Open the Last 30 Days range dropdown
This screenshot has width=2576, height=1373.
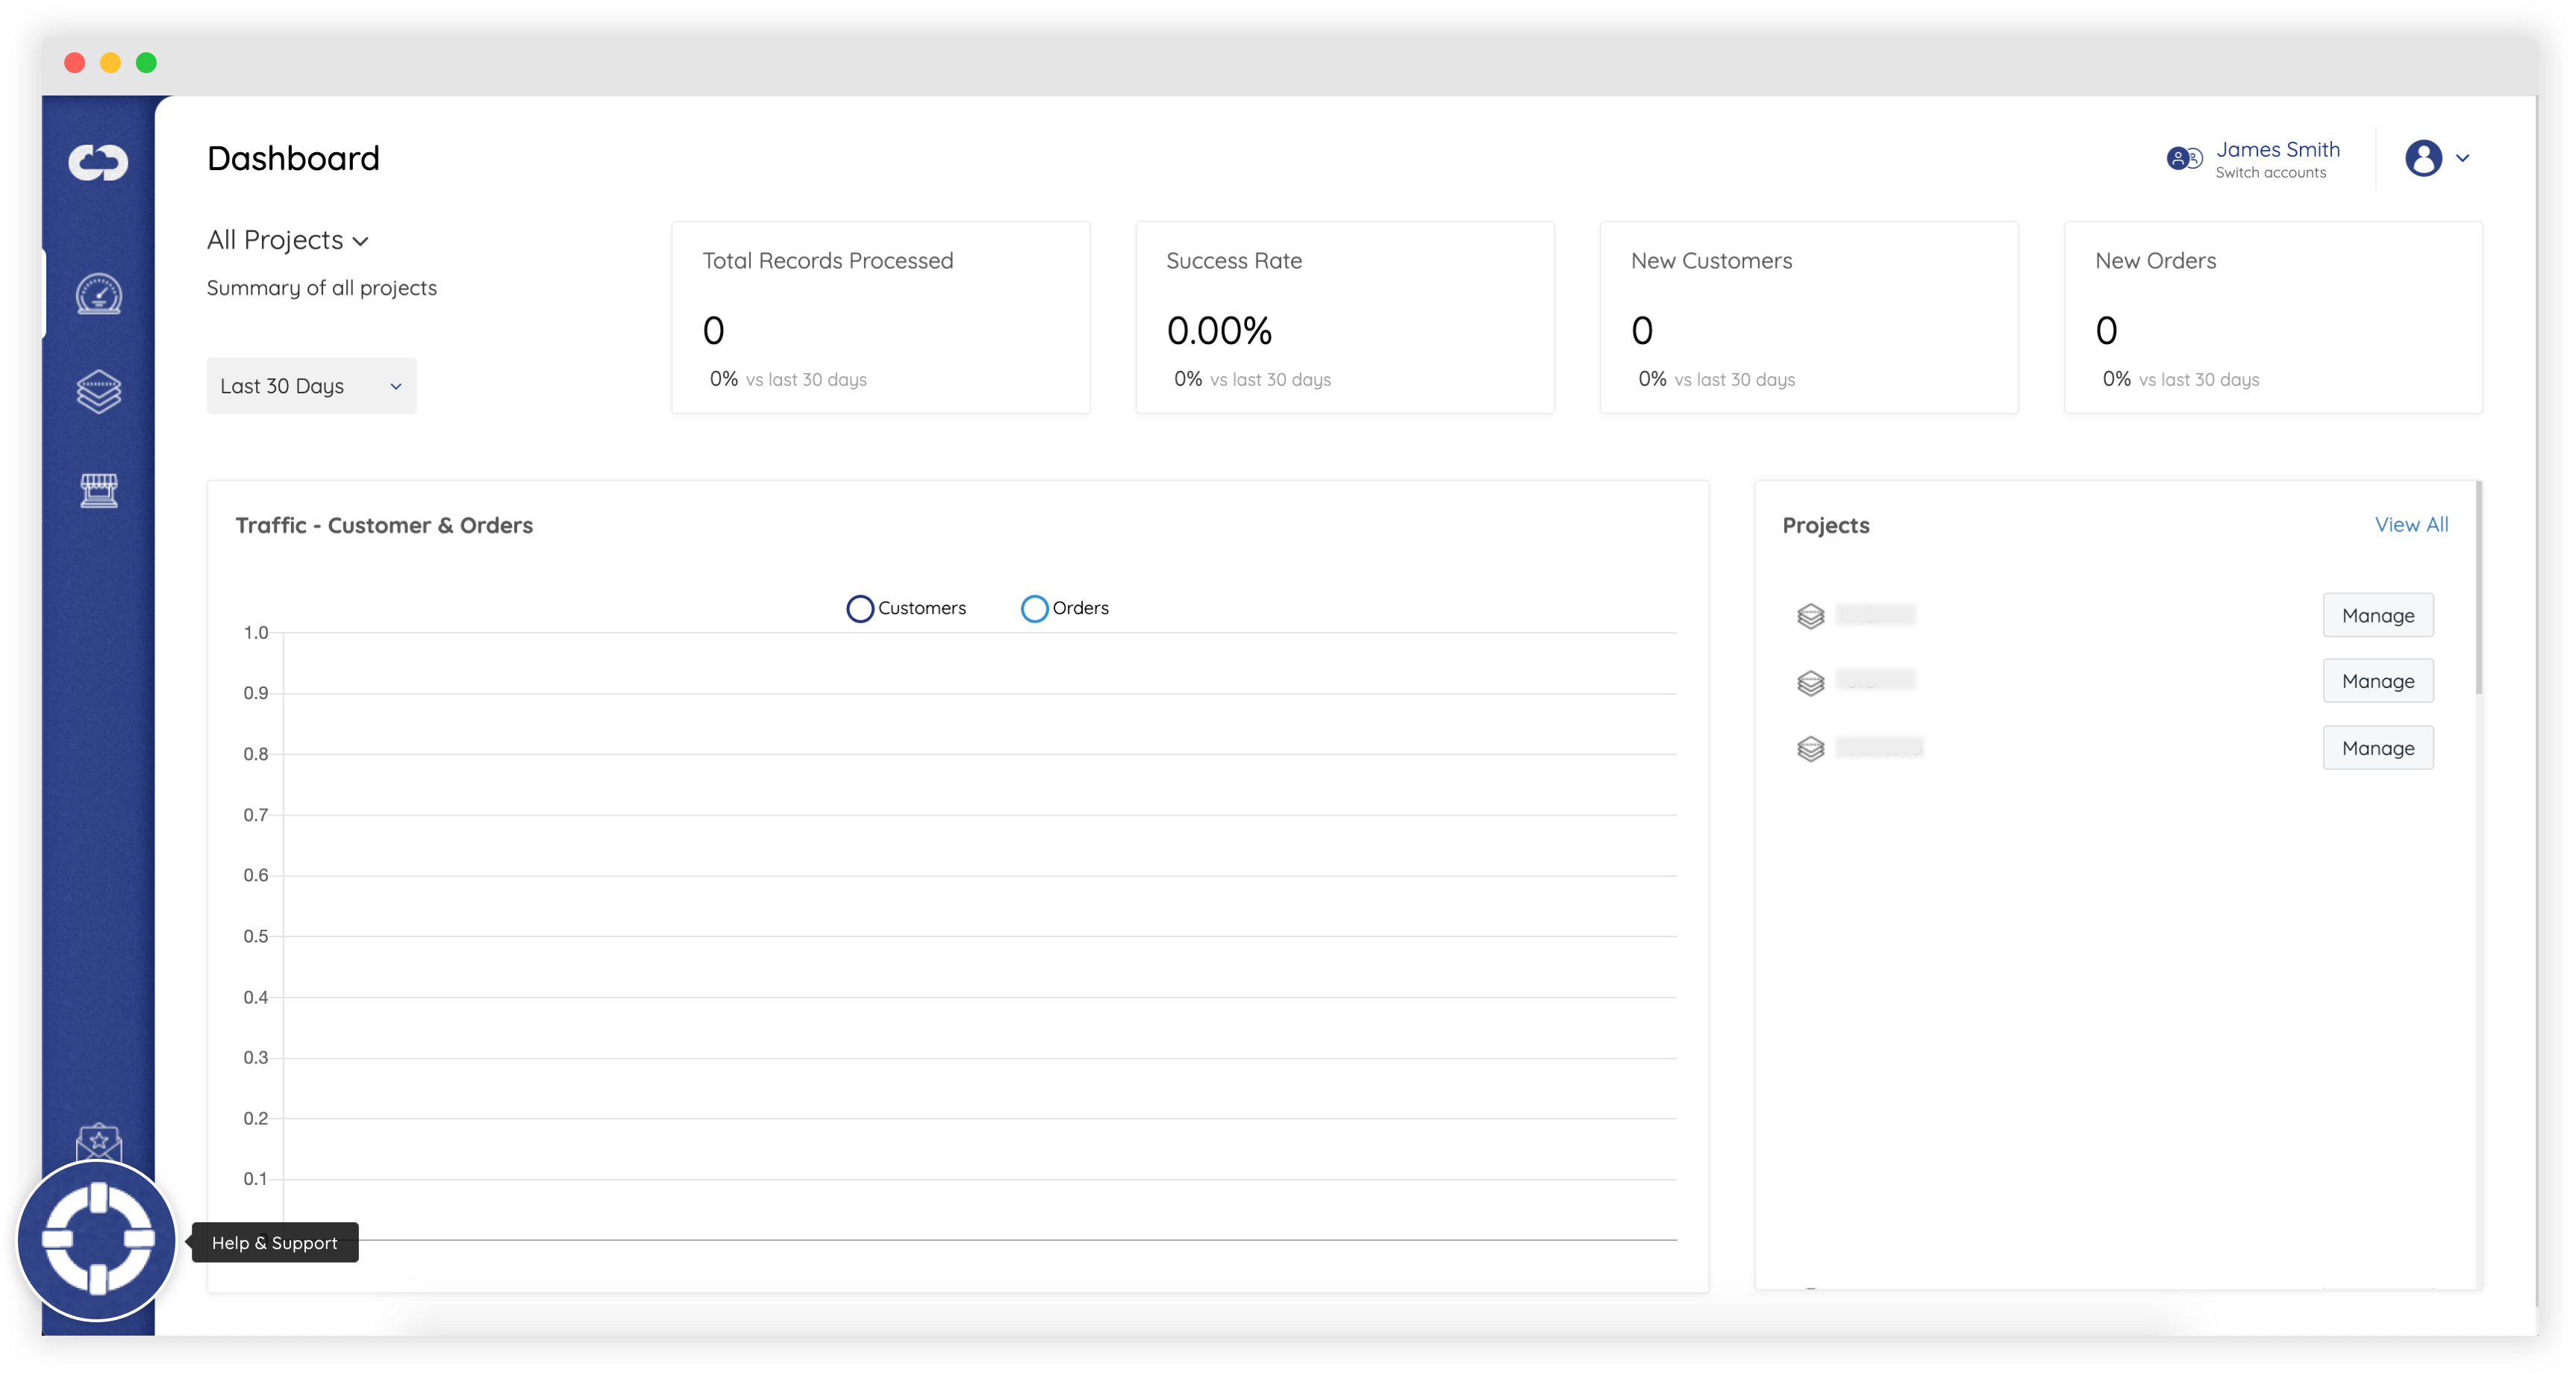coord(311,386)
